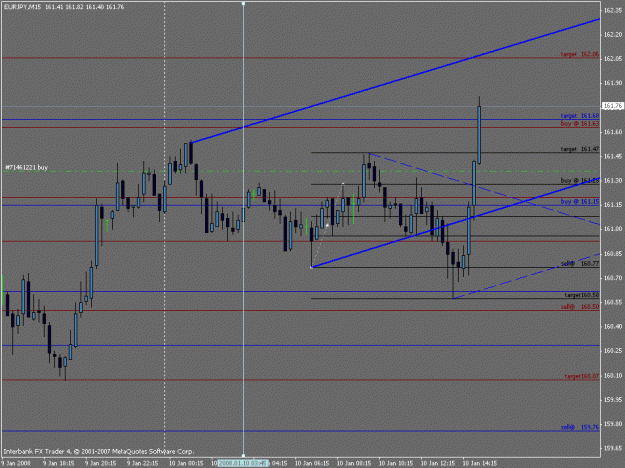Select the 'buy @ 161.28' label

(580, 181)
